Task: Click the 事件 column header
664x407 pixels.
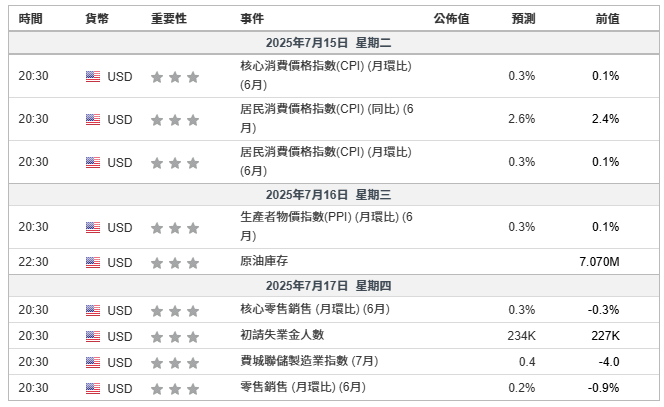Action: 253,19
